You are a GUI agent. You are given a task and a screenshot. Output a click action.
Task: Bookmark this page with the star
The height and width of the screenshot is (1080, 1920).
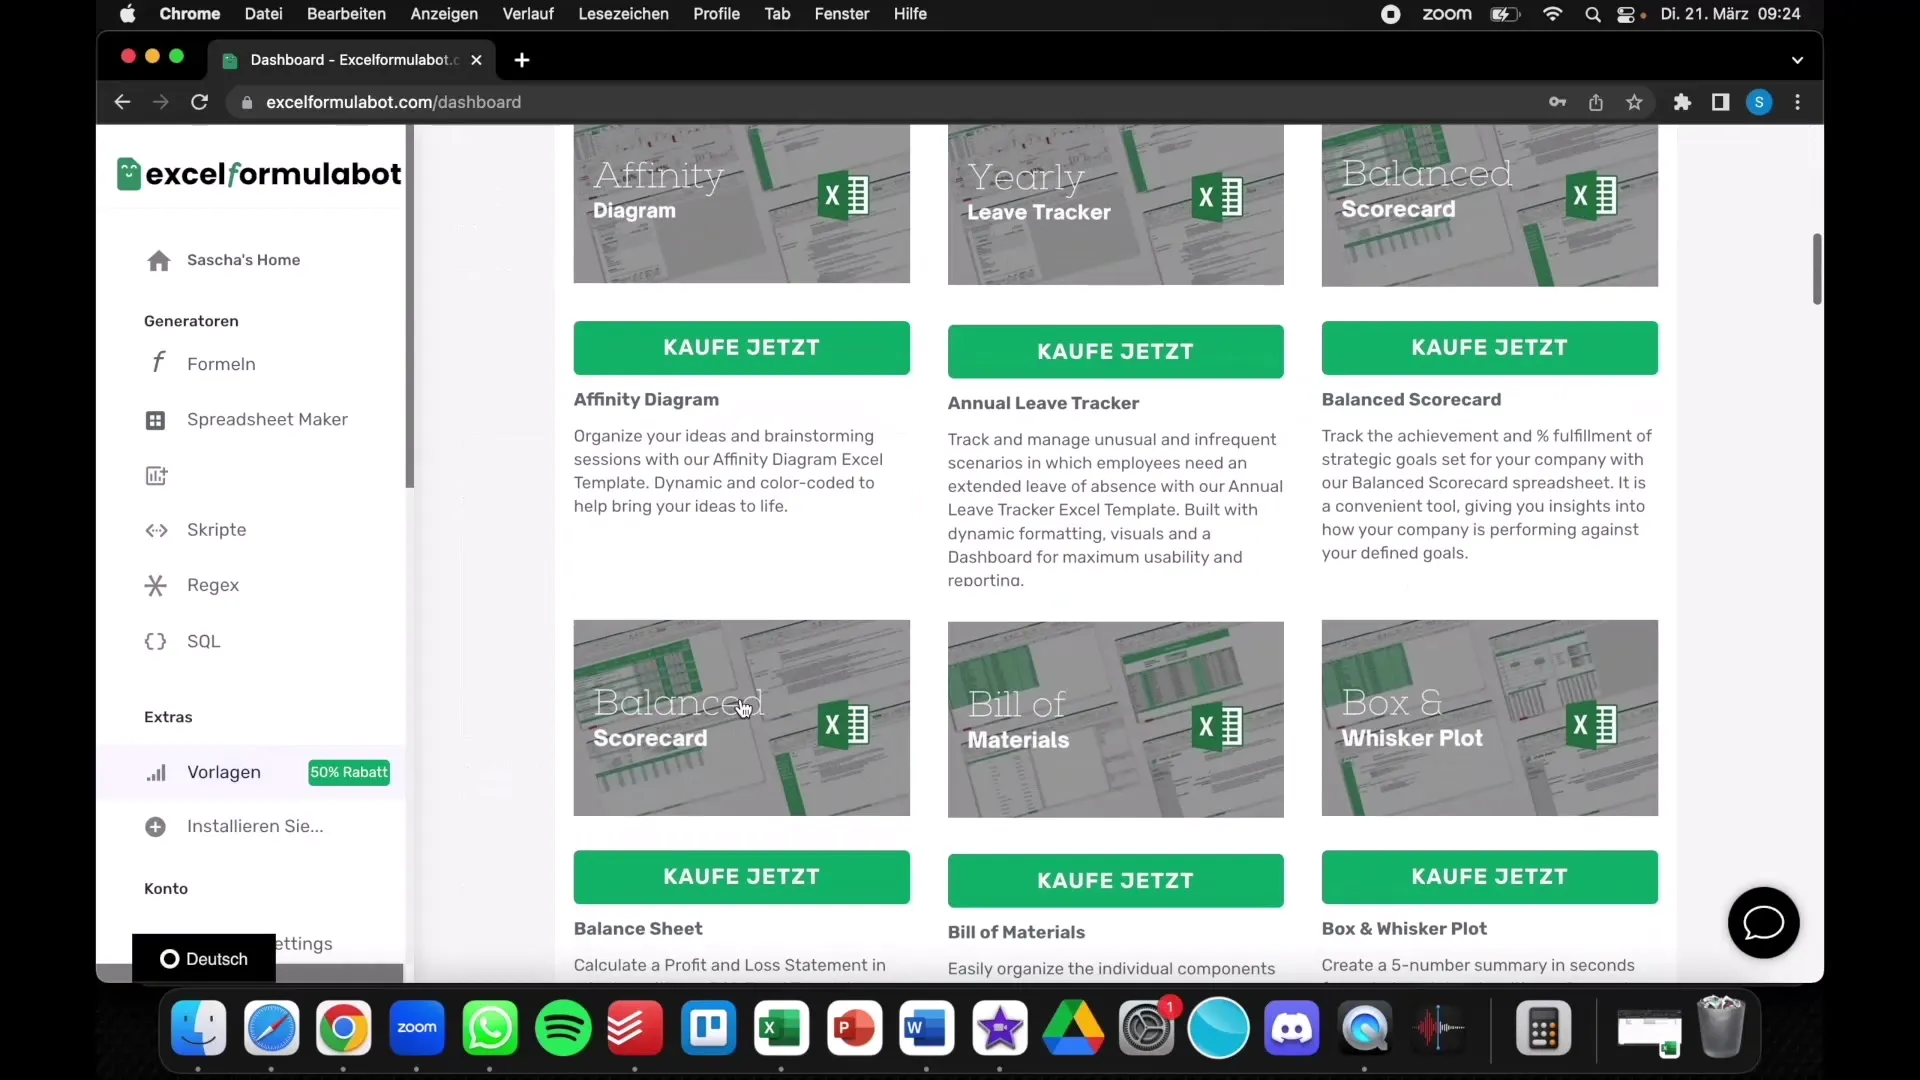(1634, 102)
